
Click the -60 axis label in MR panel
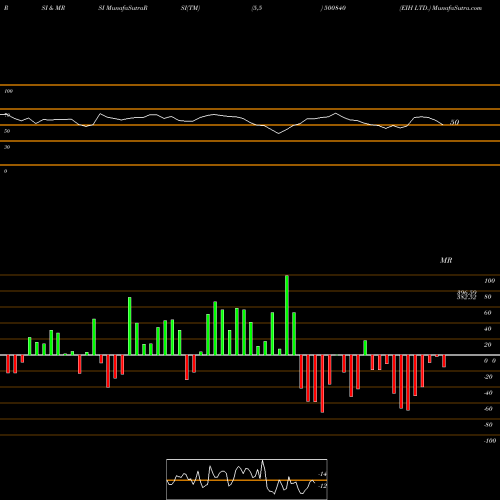click(x=488, y=409)
